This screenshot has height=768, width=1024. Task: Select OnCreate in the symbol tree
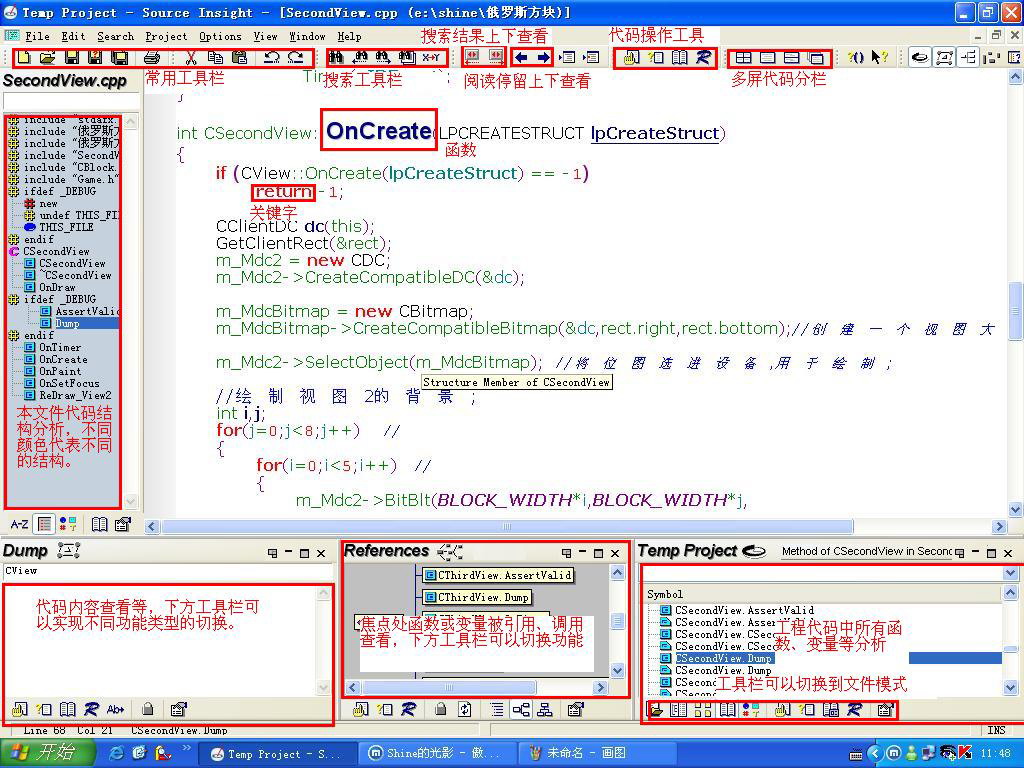point(63,359)
